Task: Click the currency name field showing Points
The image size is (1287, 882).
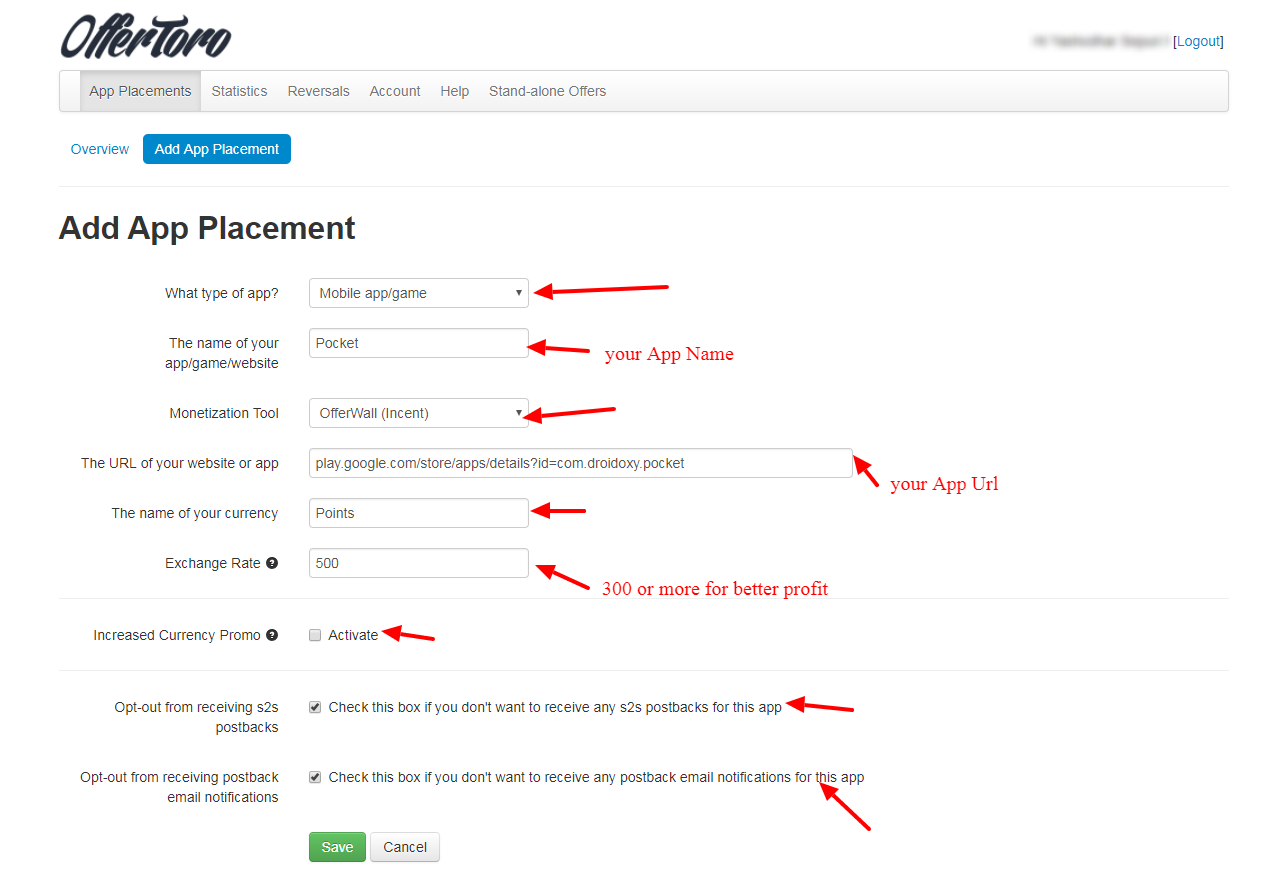Action: (x=418, y=513)
